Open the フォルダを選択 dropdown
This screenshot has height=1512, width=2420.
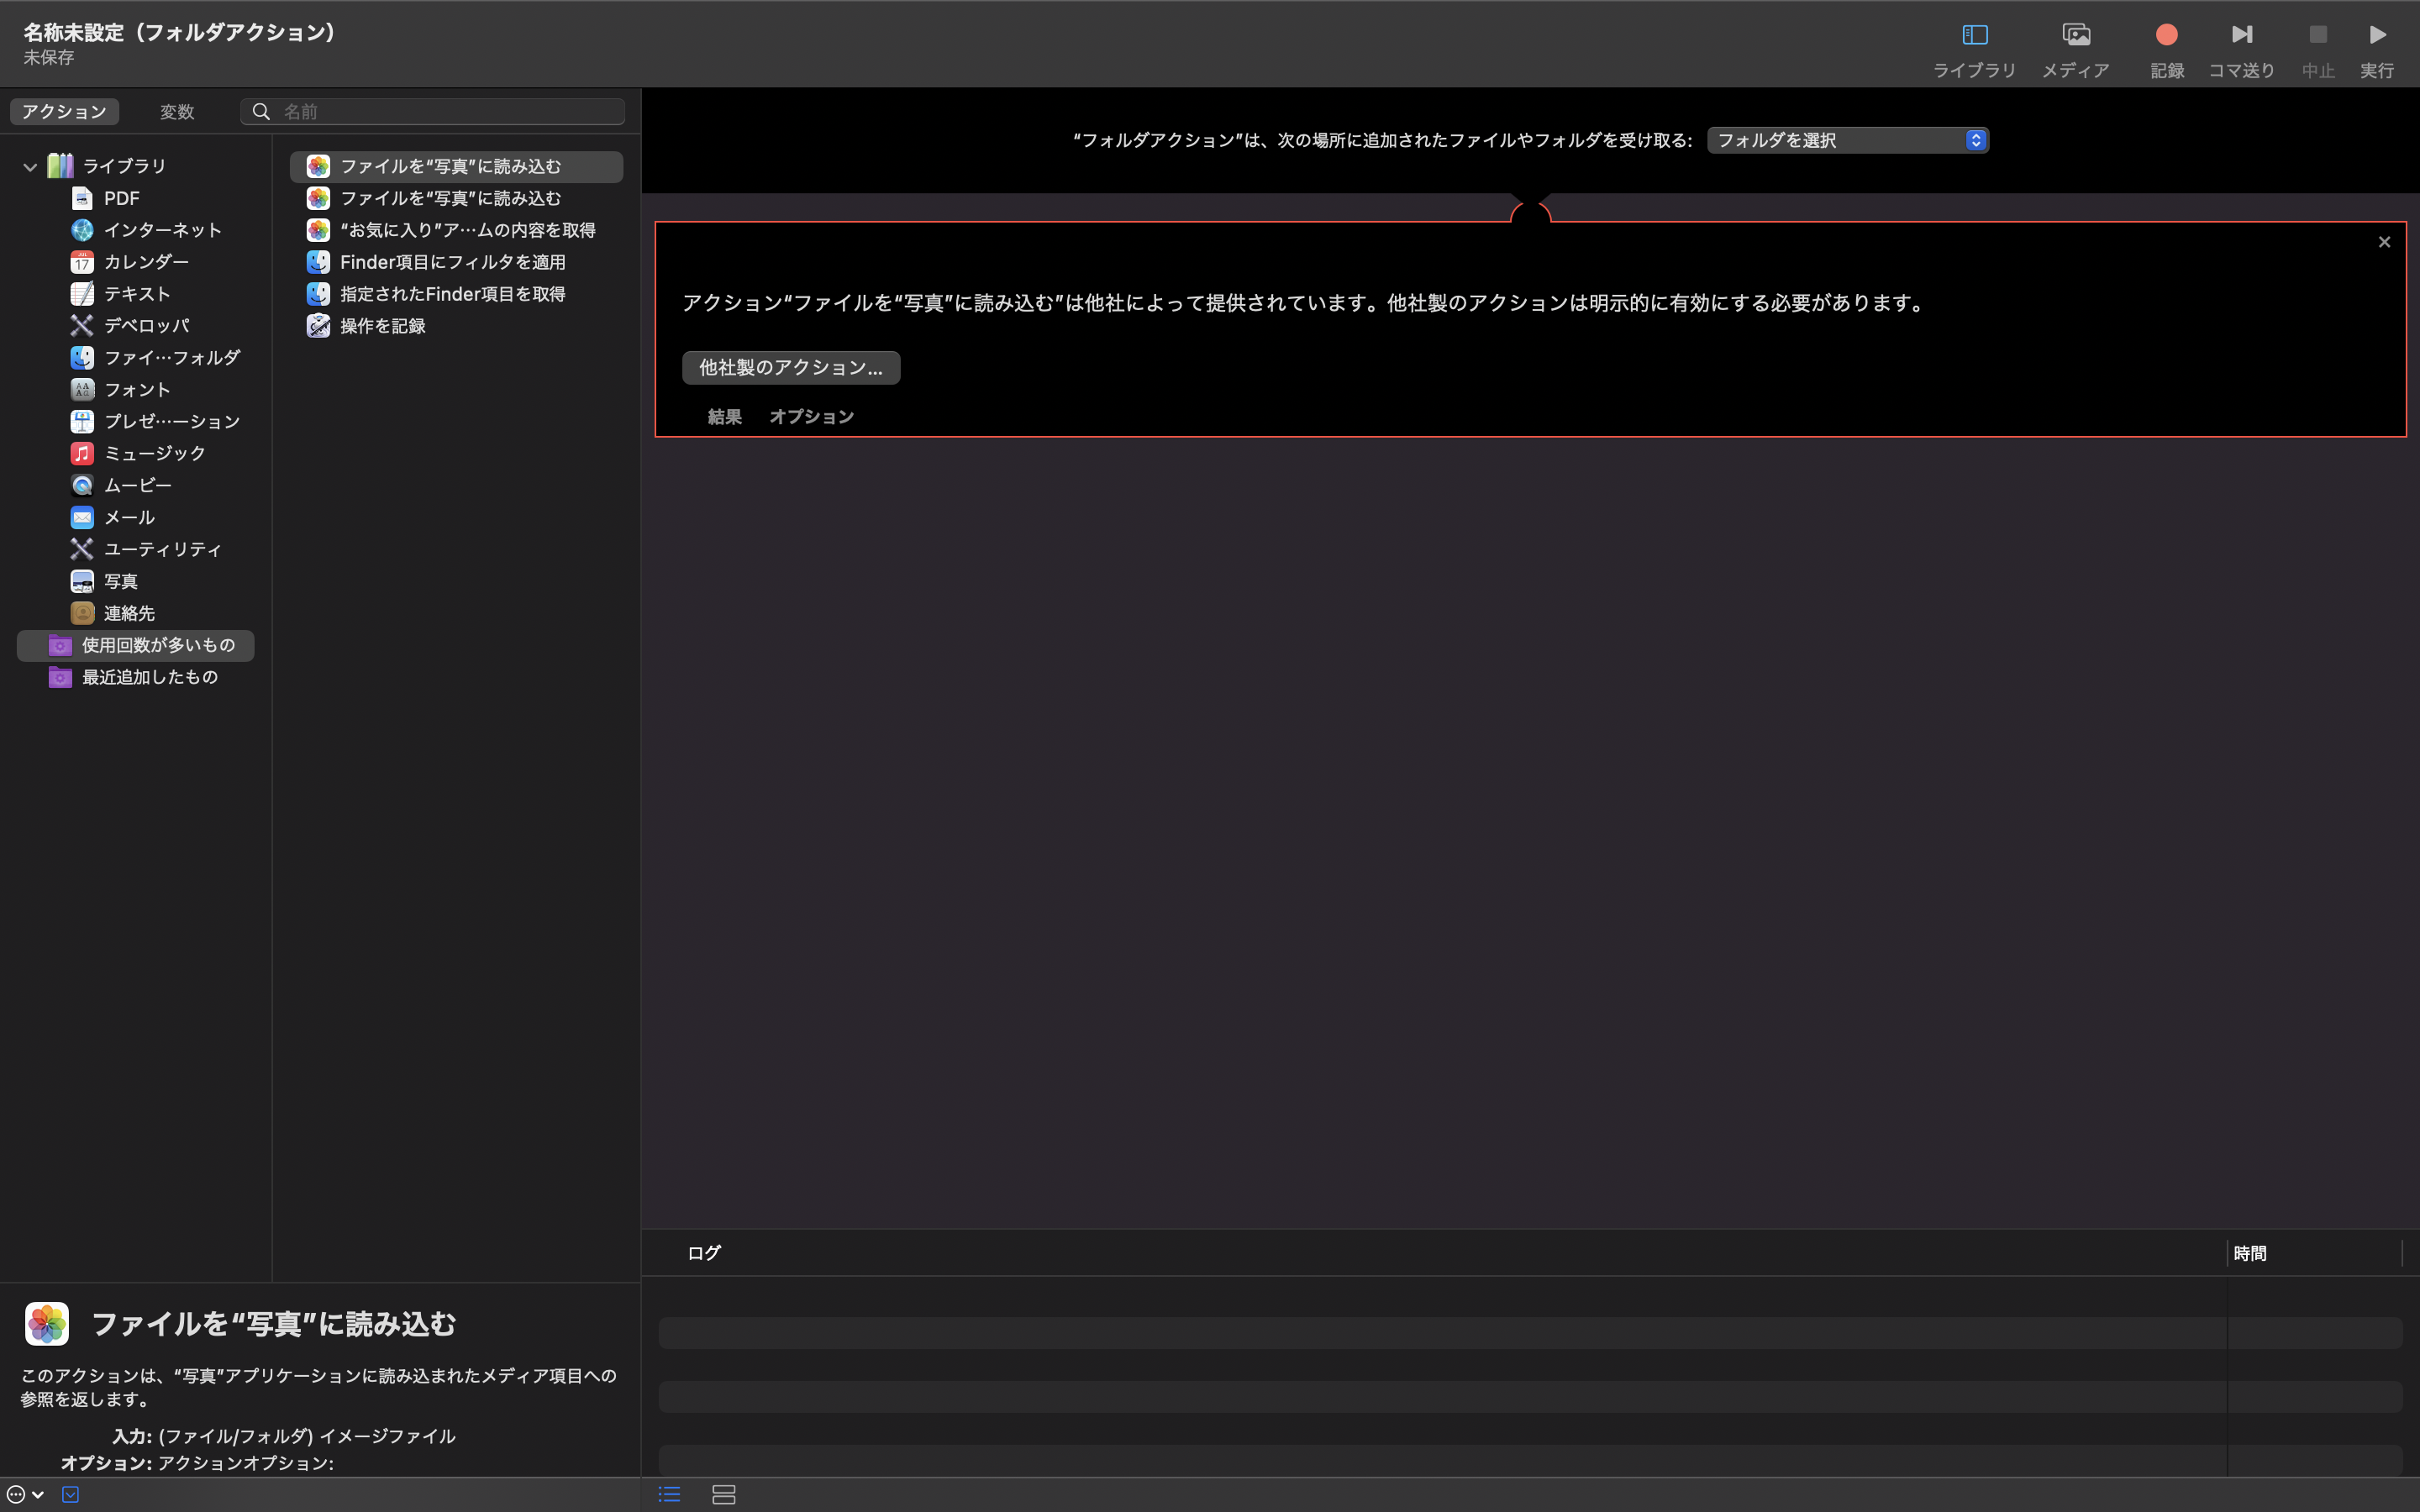[x=1846, y=140]
